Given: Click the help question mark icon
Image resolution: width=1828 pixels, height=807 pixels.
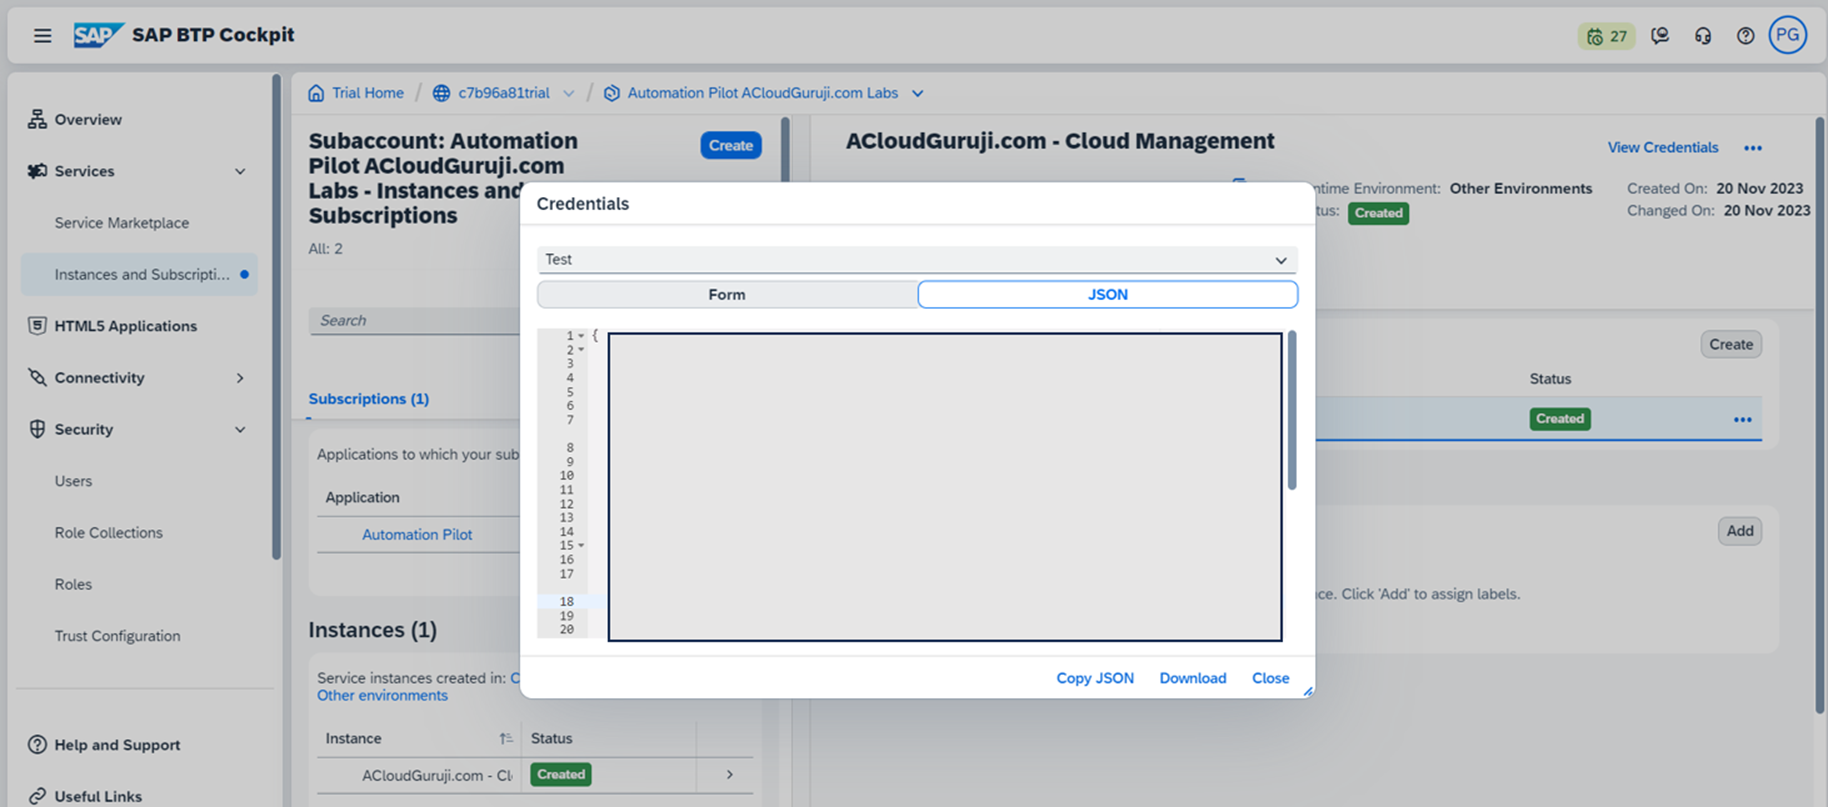Looking at the screenshot, I should (1745, 36).
